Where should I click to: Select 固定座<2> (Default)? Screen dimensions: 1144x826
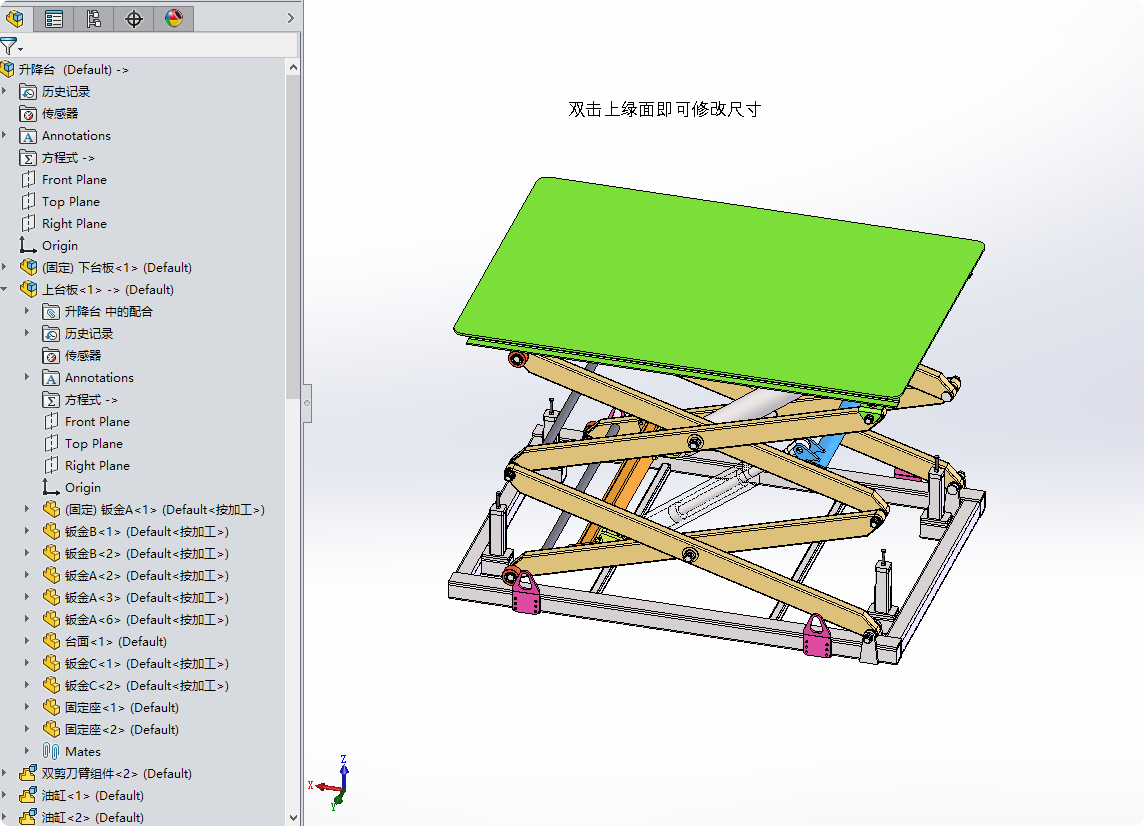click(122, 729)
